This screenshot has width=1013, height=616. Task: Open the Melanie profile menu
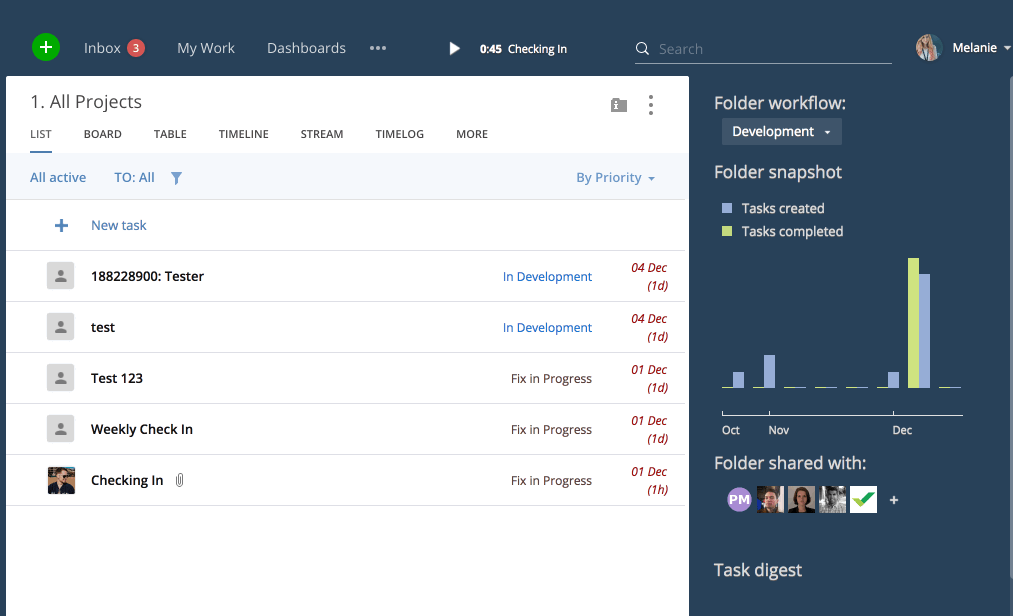click(x=964, y=48)
